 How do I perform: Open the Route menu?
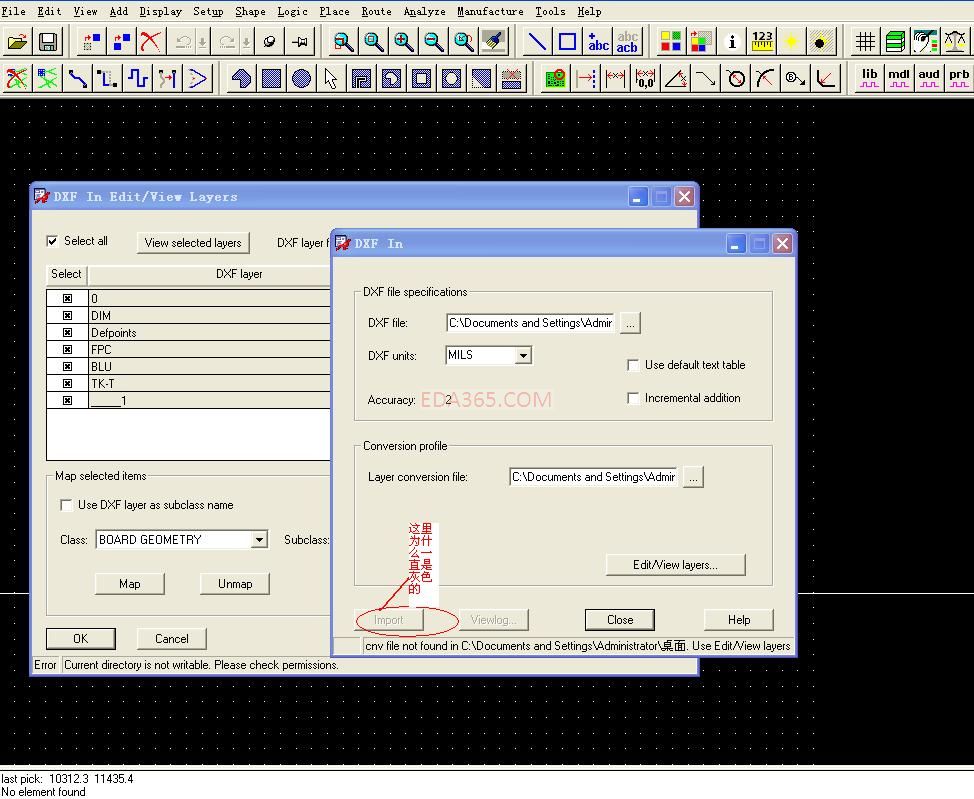376,11
